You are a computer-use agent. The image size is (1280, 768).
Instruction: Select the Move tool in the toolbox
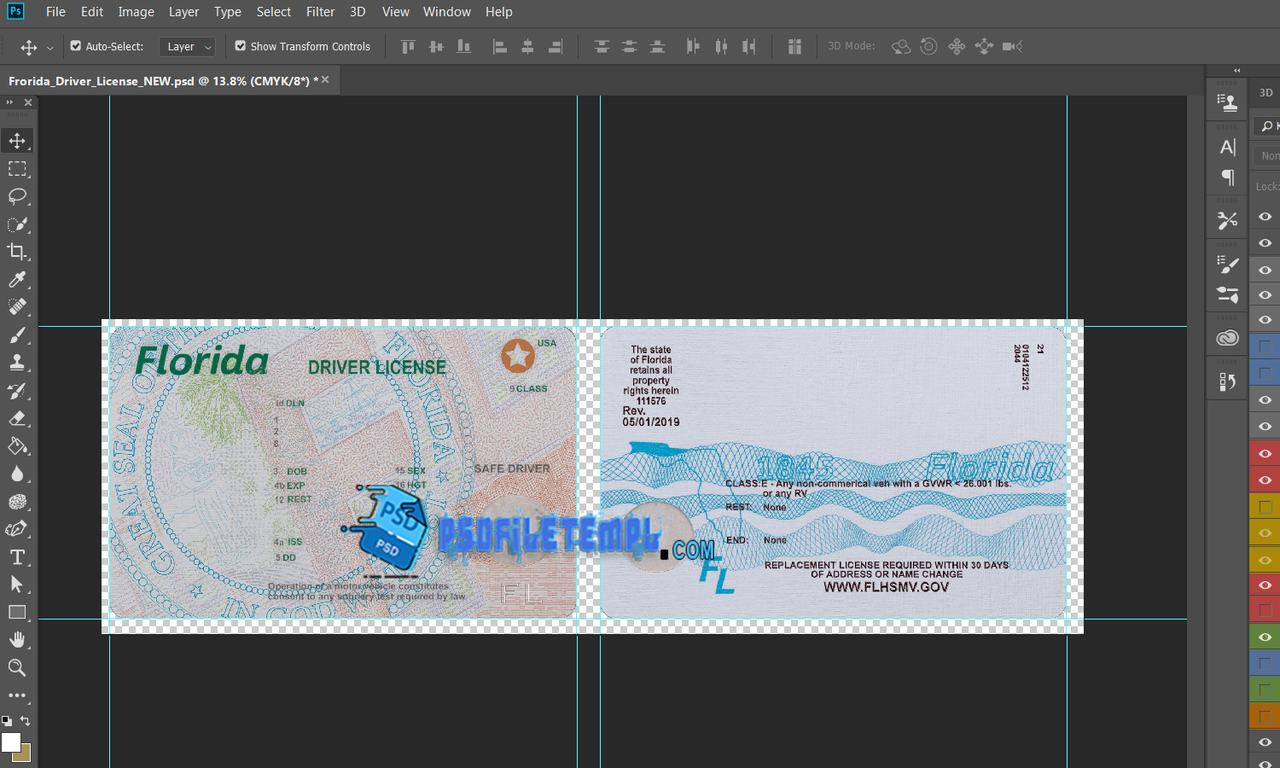[x=18, y=141]
